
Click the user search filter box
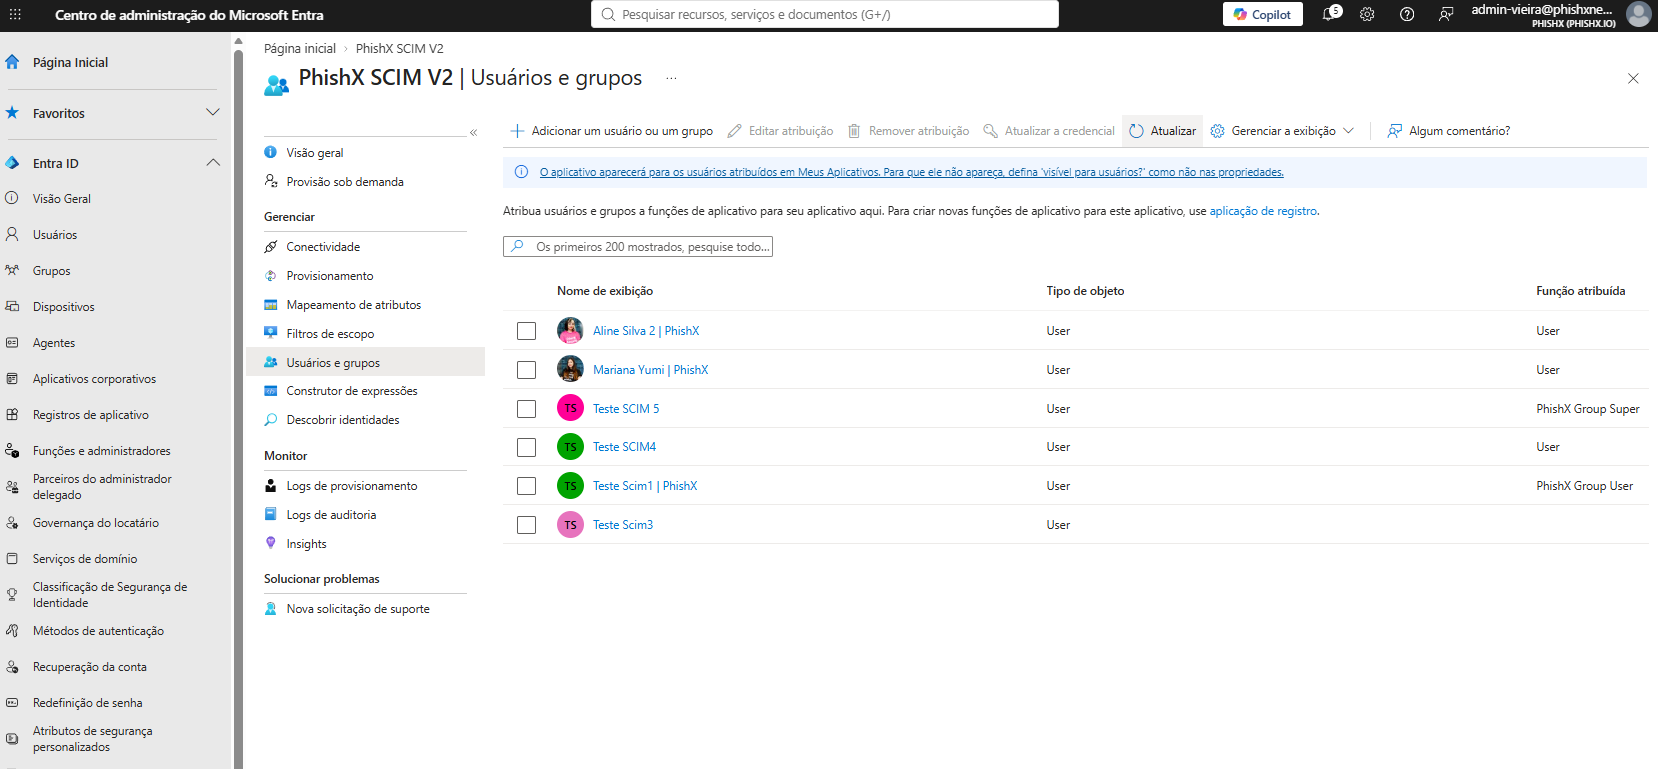638,246
